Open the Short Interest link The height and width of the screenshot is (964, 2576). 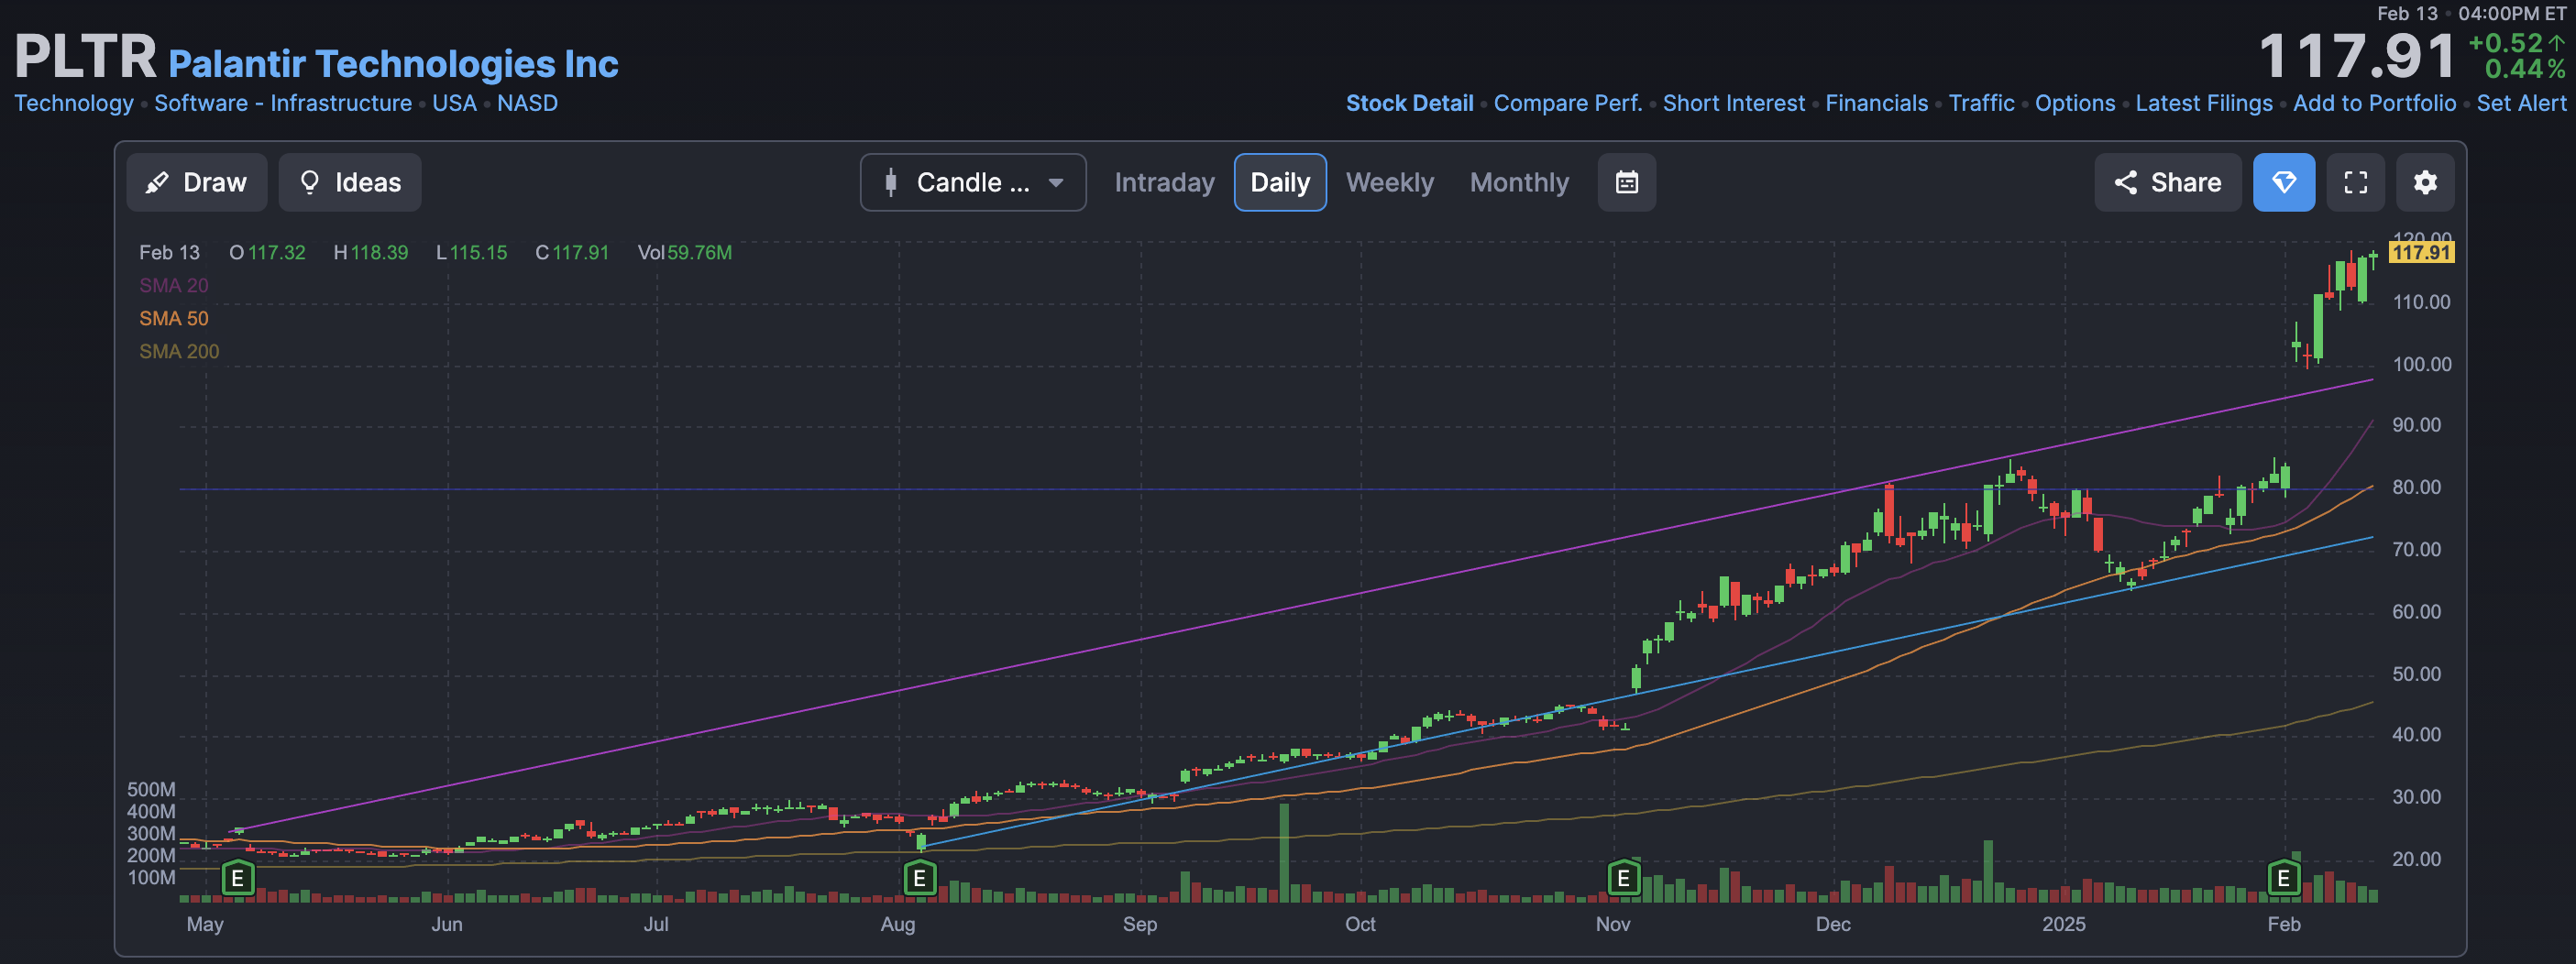click(x=1733, y=103)
